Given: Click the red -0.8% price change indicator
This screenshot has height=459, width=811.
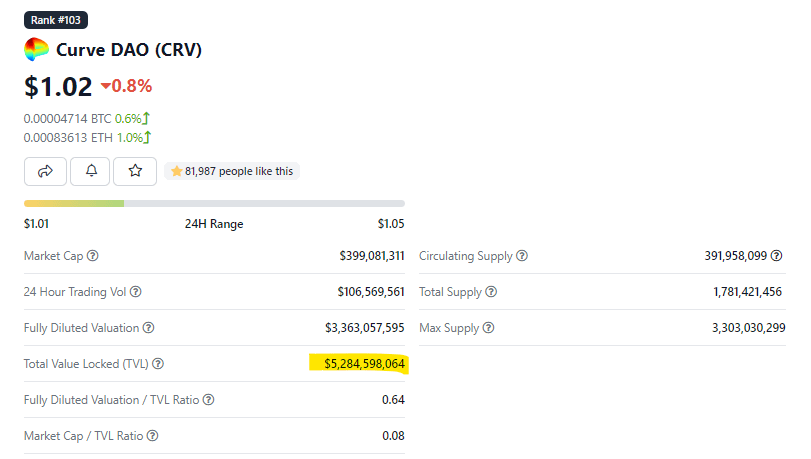Looking at the screenshot, I should pos(126,86).
